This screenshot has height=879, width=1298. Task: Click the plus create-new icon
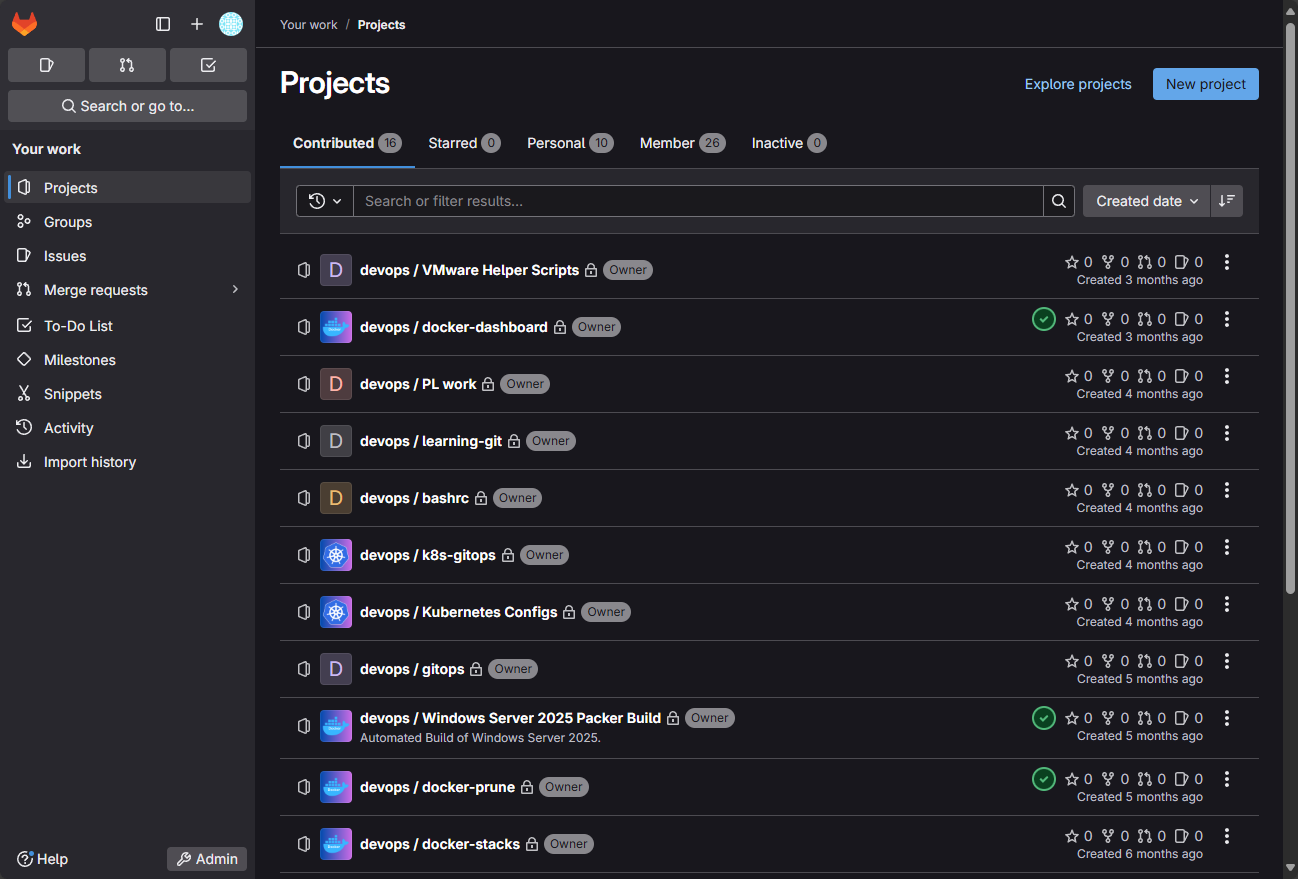(197, 24)
